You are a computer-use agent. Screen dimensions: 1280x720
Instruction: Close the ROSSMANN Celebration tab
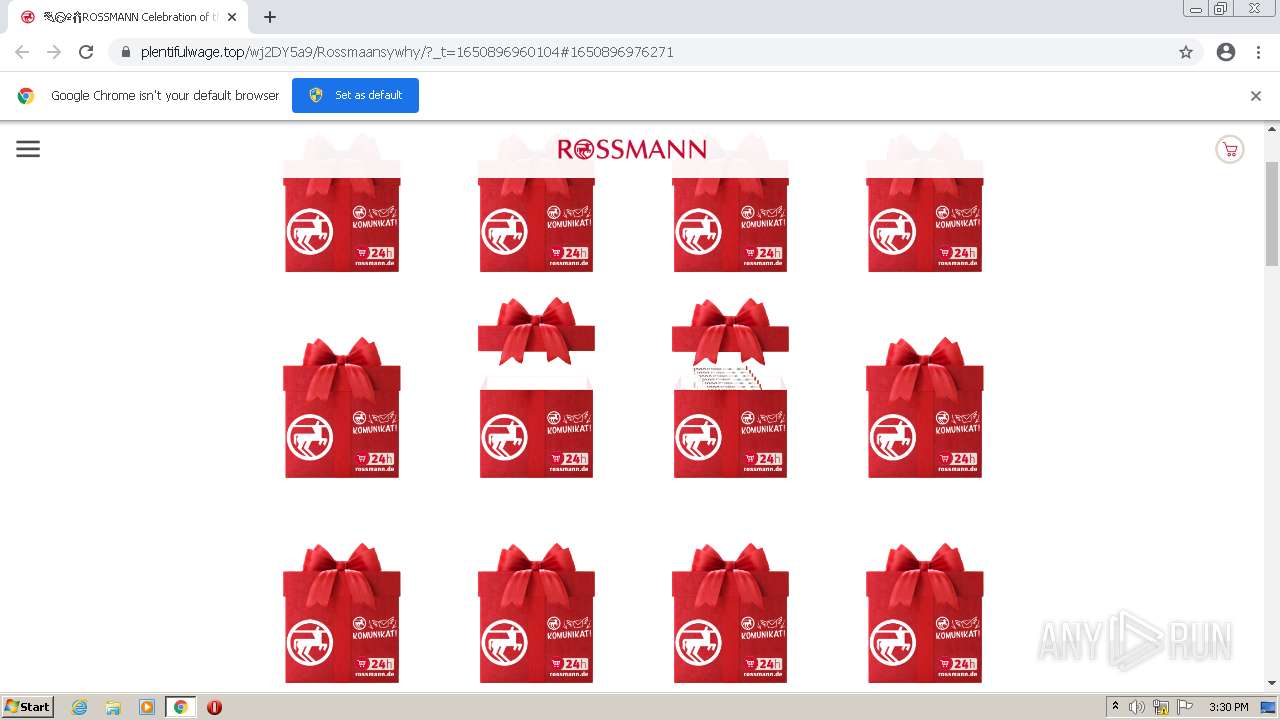[232, 17]
